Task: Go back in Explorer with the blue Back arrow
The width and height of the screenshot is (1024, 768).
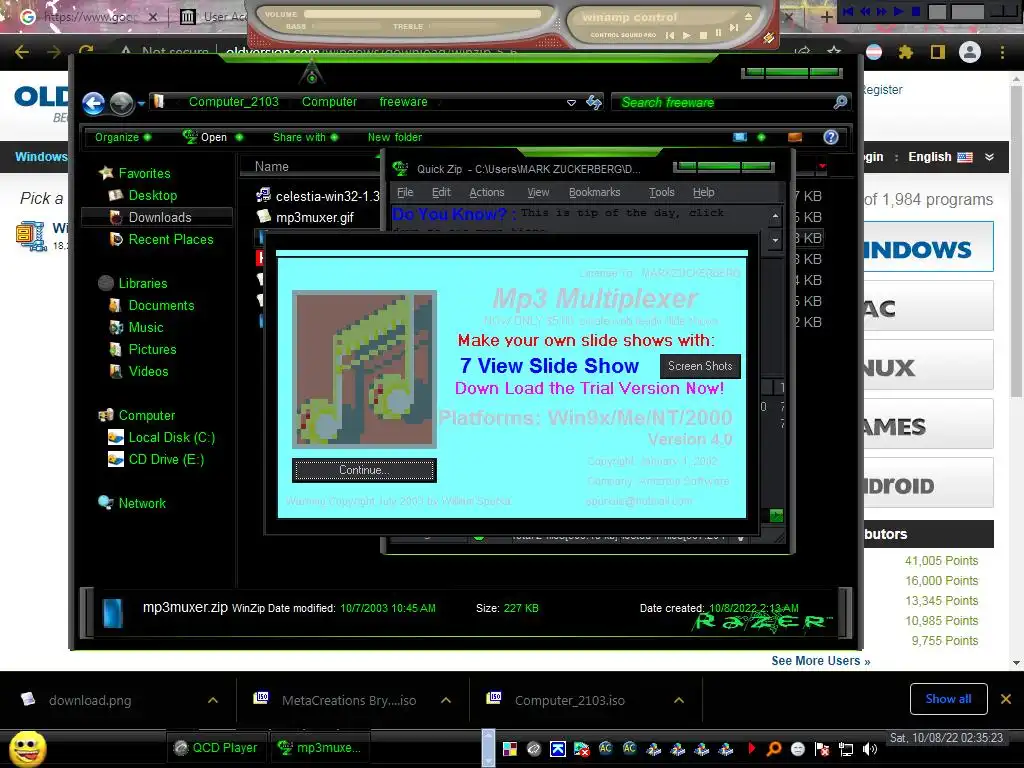Action: tap(93, 103)
